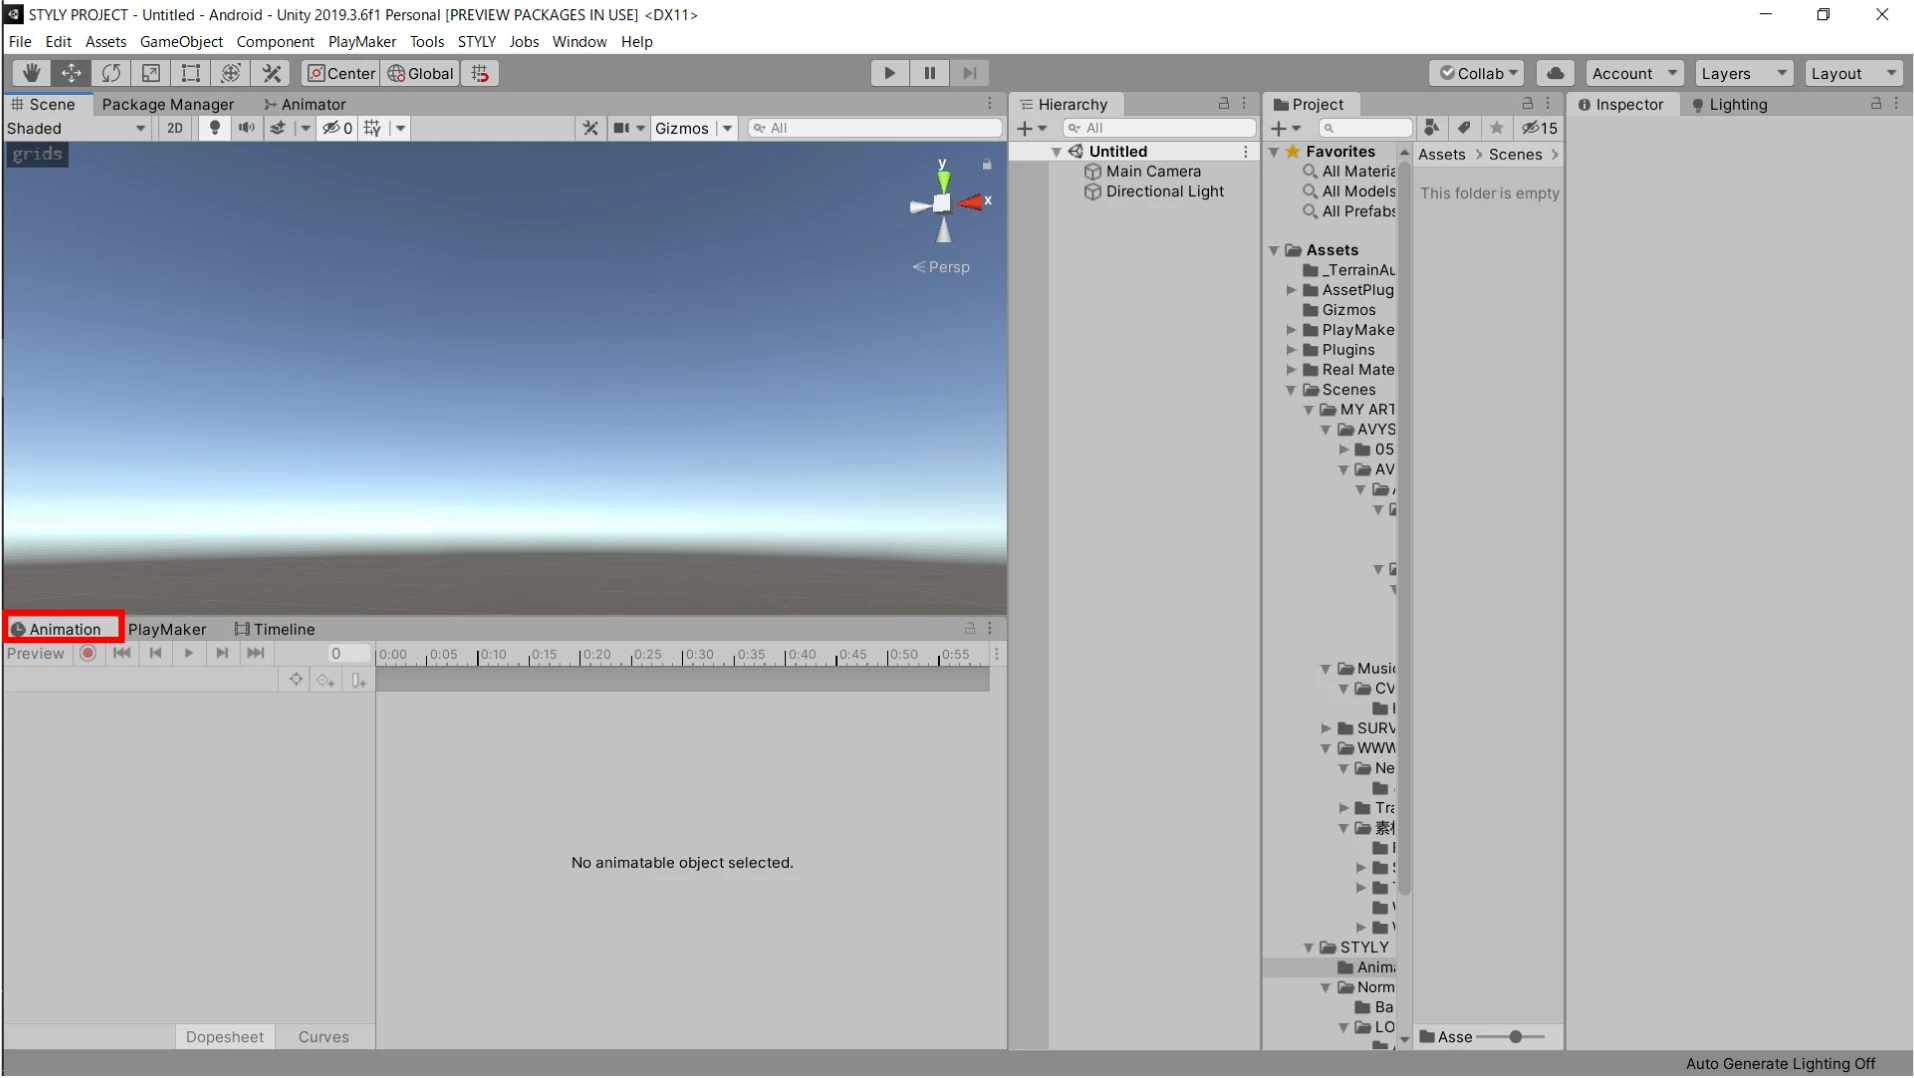Toggle Global rotation button

(x=420, y=73)
